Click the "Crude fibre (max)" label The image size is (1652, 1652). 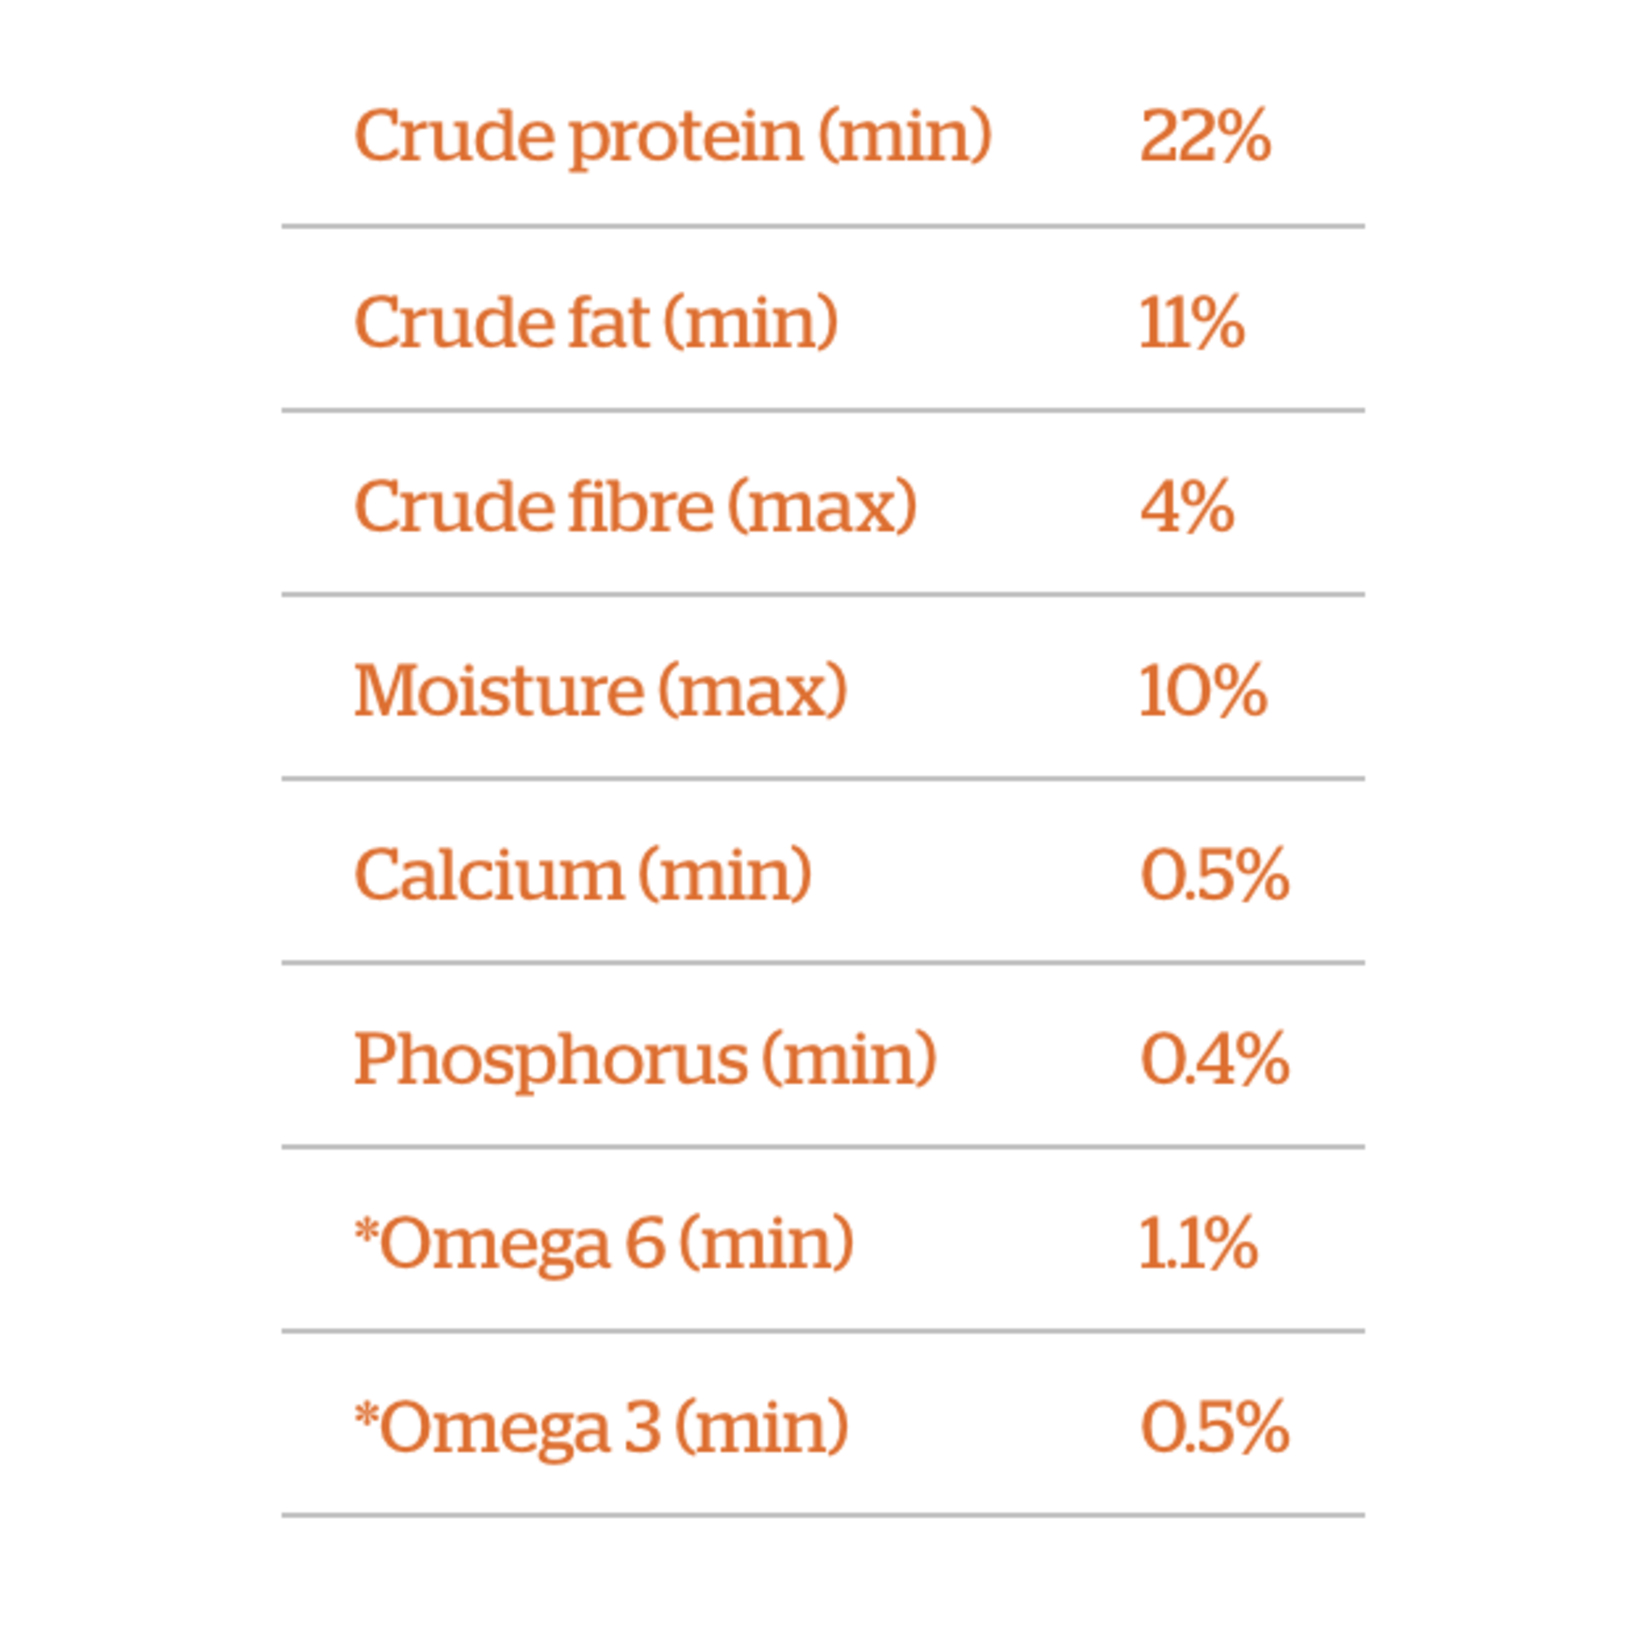tap(635, 506)
